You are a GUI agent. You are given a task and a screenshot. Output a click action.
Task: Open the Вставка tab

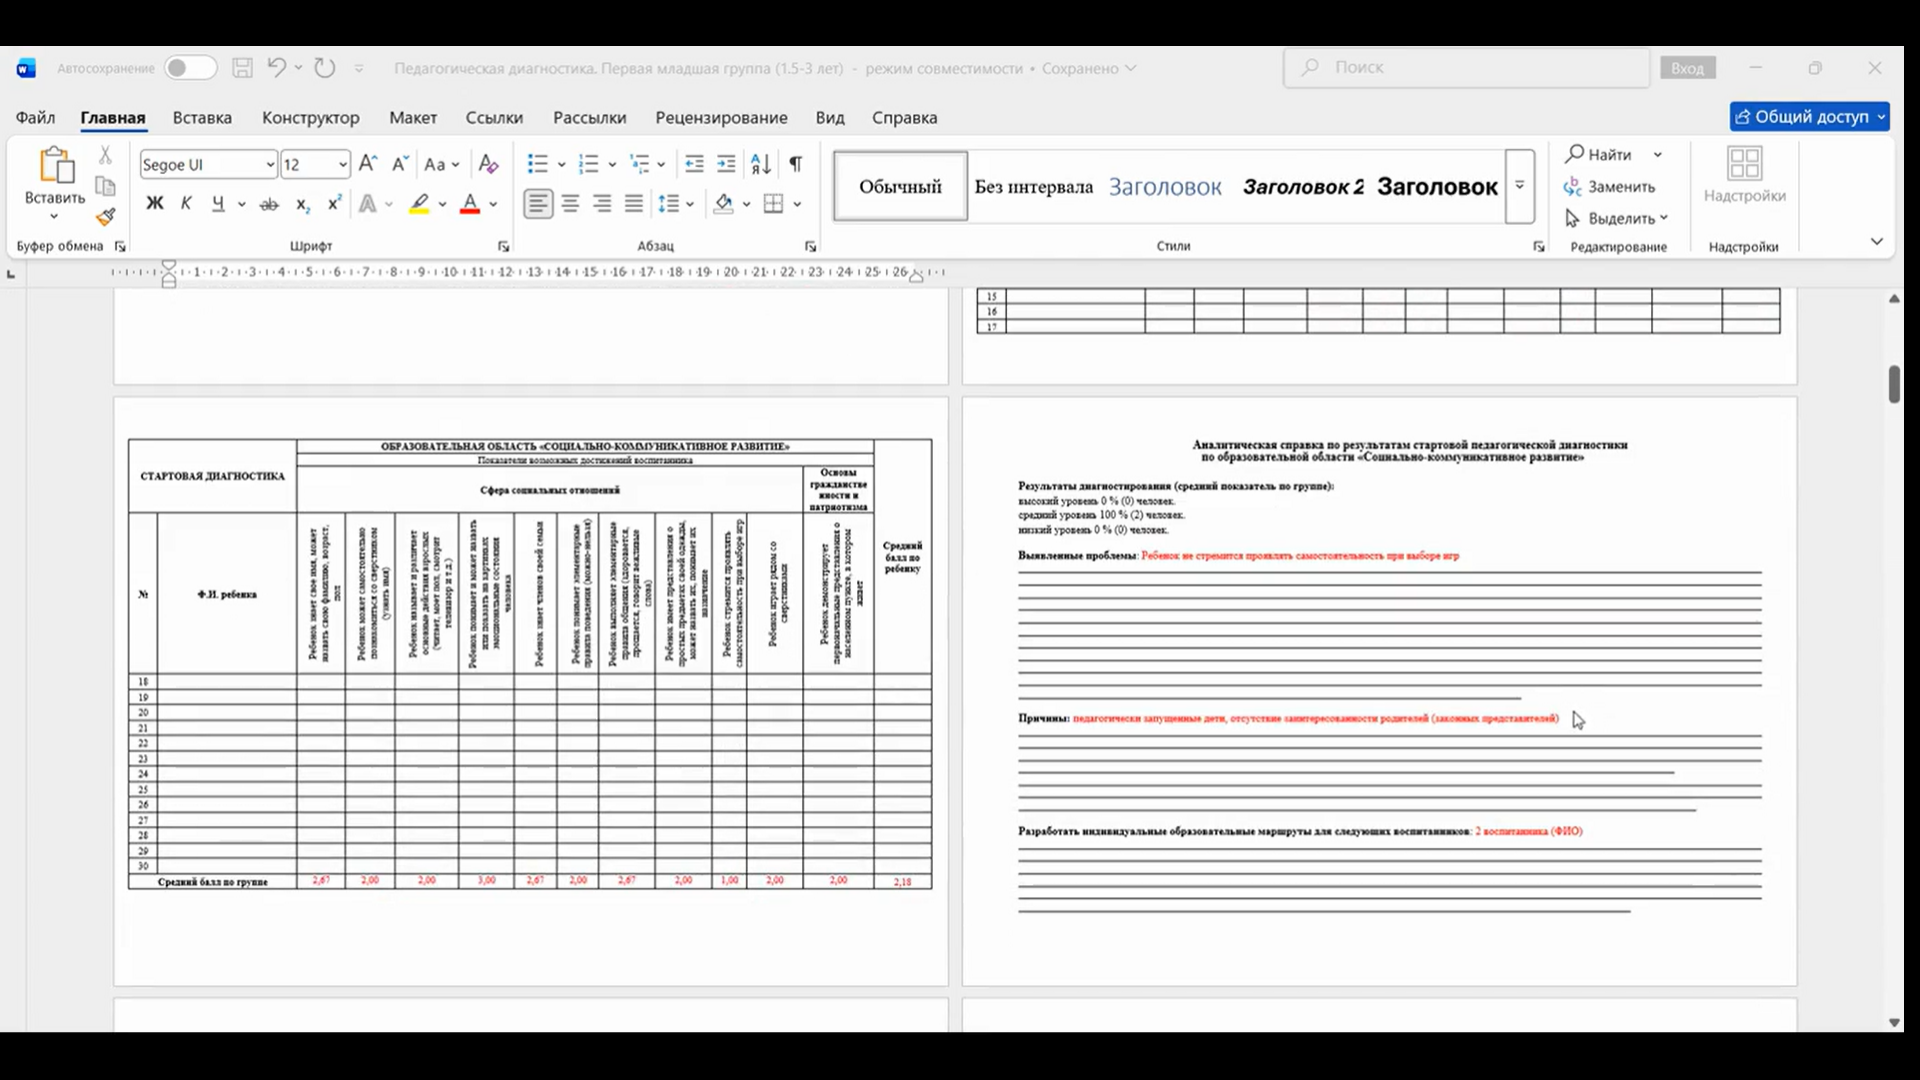[x=202, y=118]
